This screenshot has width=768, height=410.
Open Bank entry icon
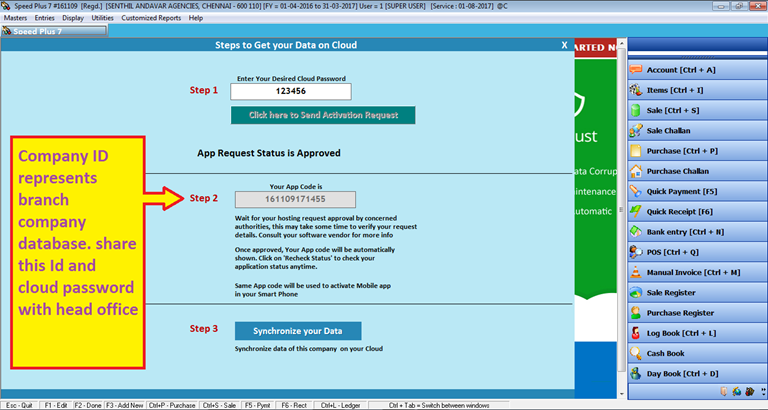pos(636,232)
